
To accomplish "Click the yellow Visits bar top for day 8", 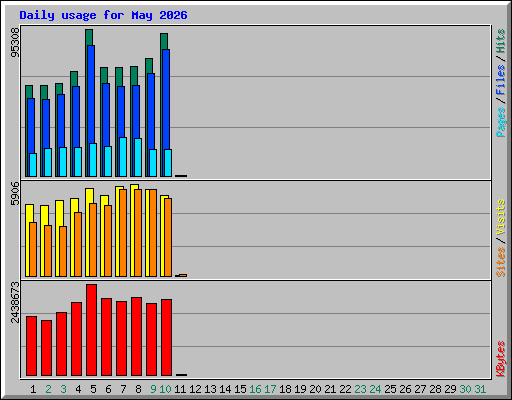I will point(135,187).
